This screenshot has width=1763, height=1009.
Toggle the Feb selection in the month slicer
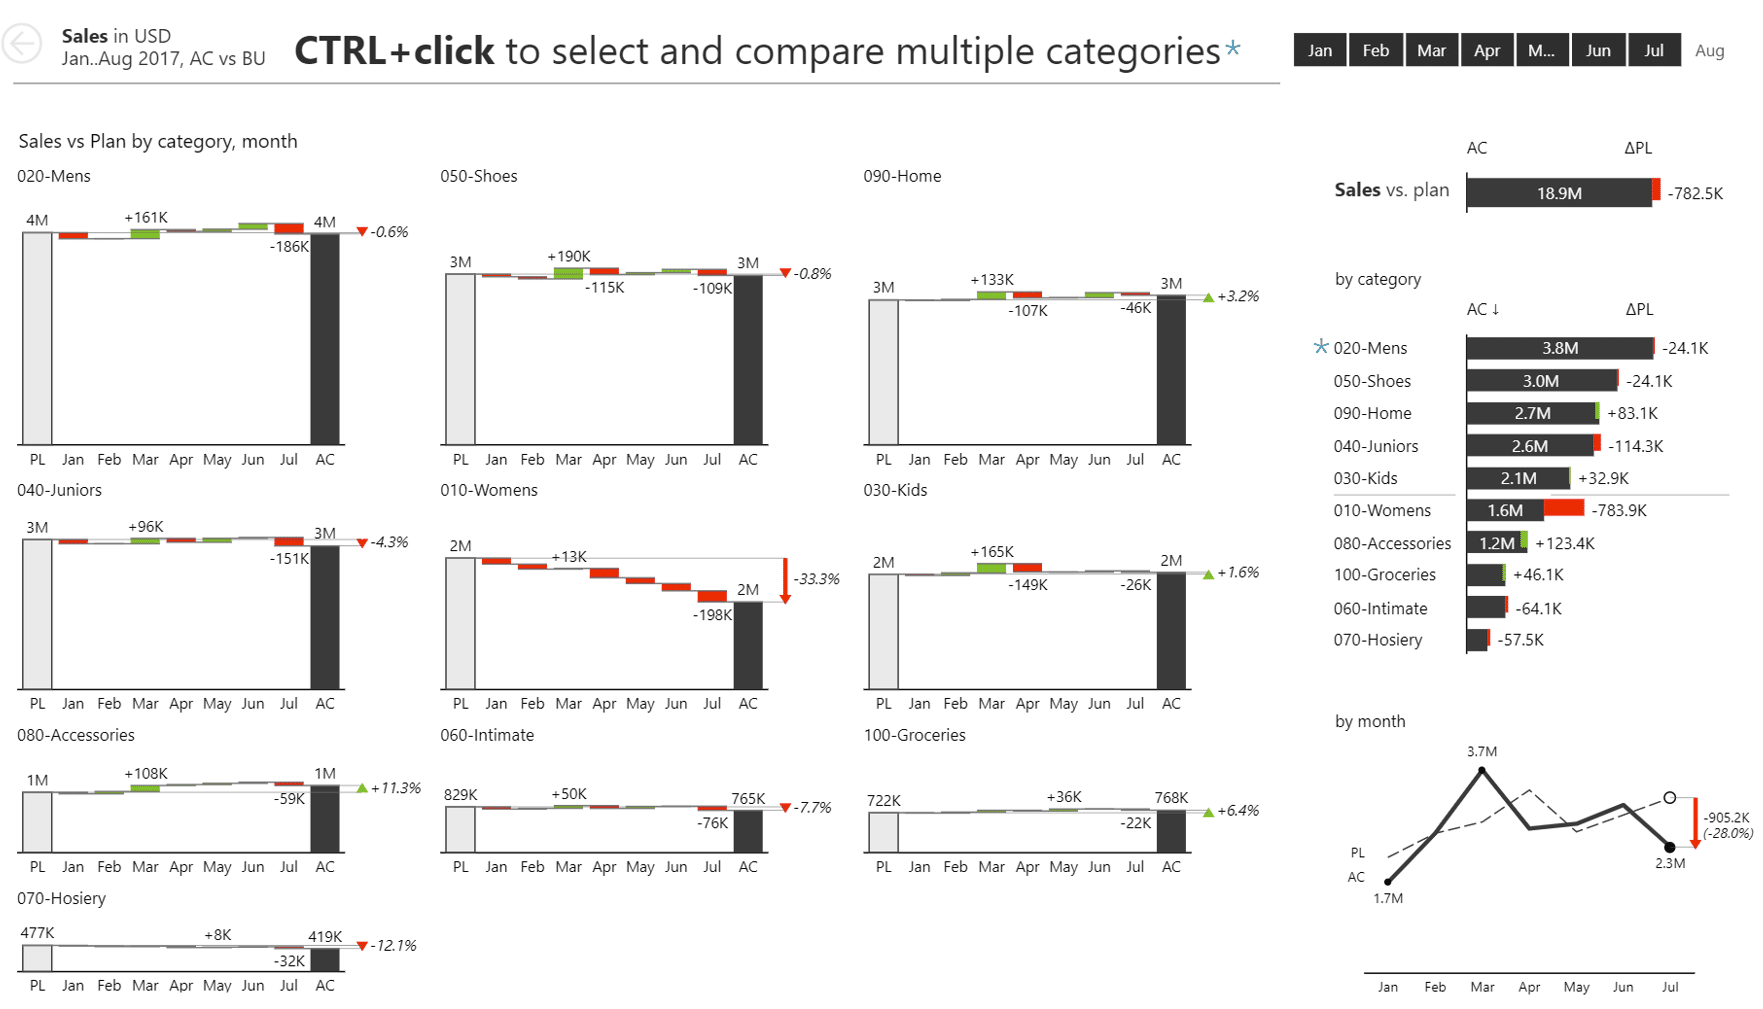pyautogui.click(x=1375, y=49)
